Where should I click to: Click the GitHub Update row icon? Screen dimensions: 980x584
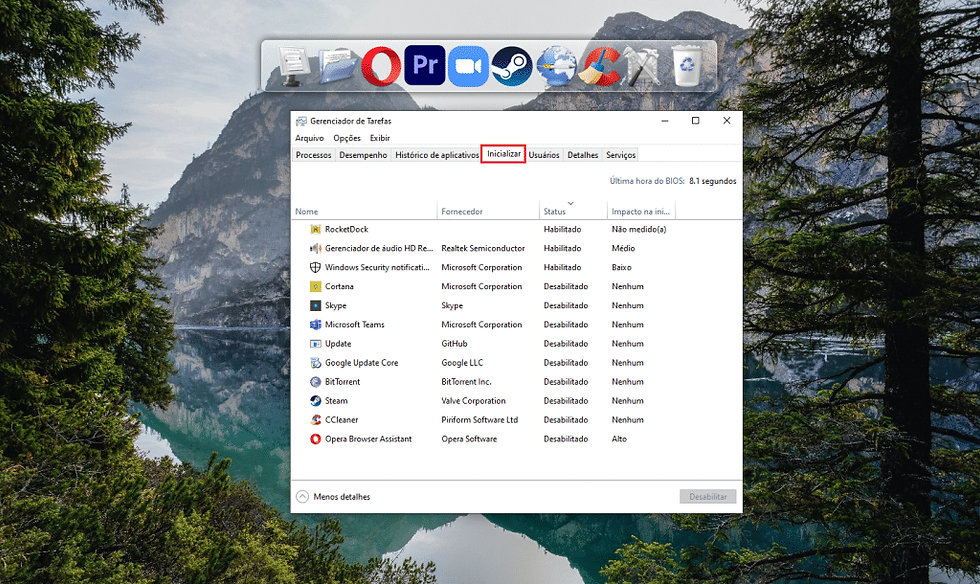pyautogui.click(x=316, y=344)
